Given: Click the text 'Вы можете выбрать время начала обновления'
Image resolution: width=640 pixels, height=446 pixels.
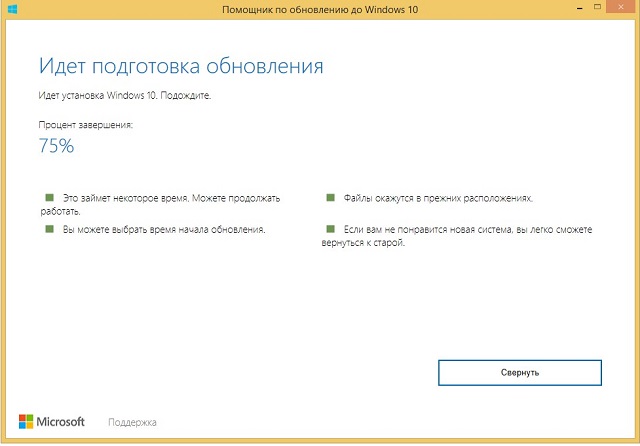Looking at the screenshot, I should pyautogui.click(x=164, y=229).
